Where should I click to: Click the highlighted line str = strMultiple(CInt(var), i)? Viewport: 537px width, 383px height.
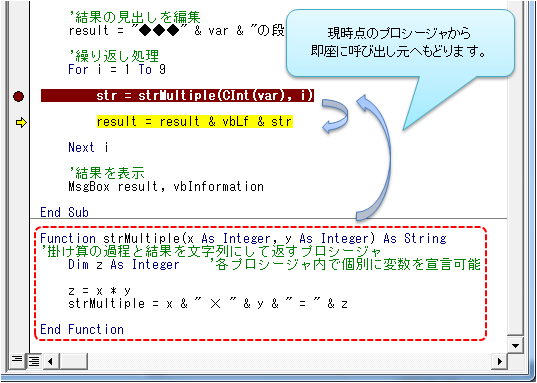pyautogui.click(x=177, y=96)
